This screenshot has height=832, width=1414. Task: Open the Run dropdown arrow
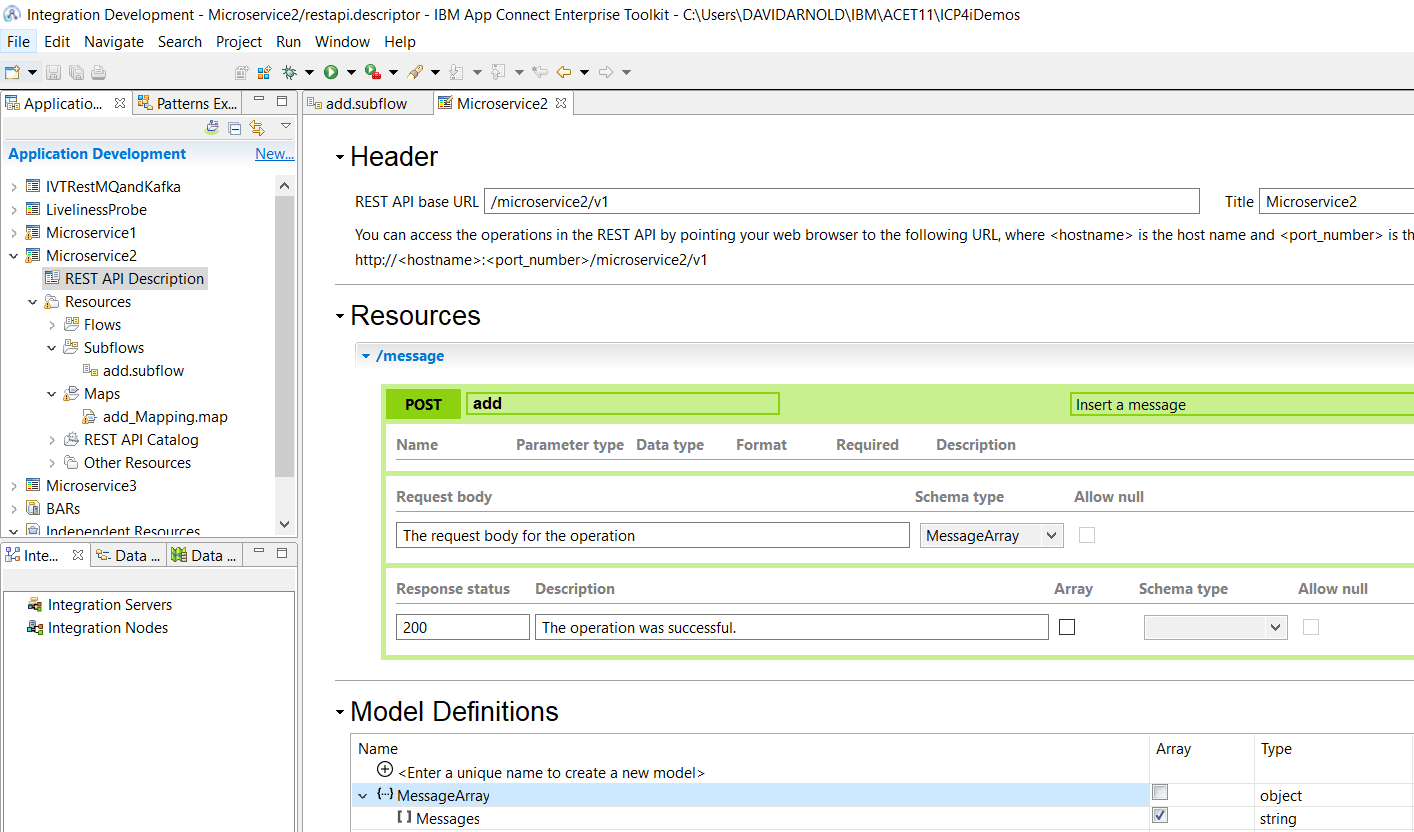pyautogui.click(x=351, y=72)
